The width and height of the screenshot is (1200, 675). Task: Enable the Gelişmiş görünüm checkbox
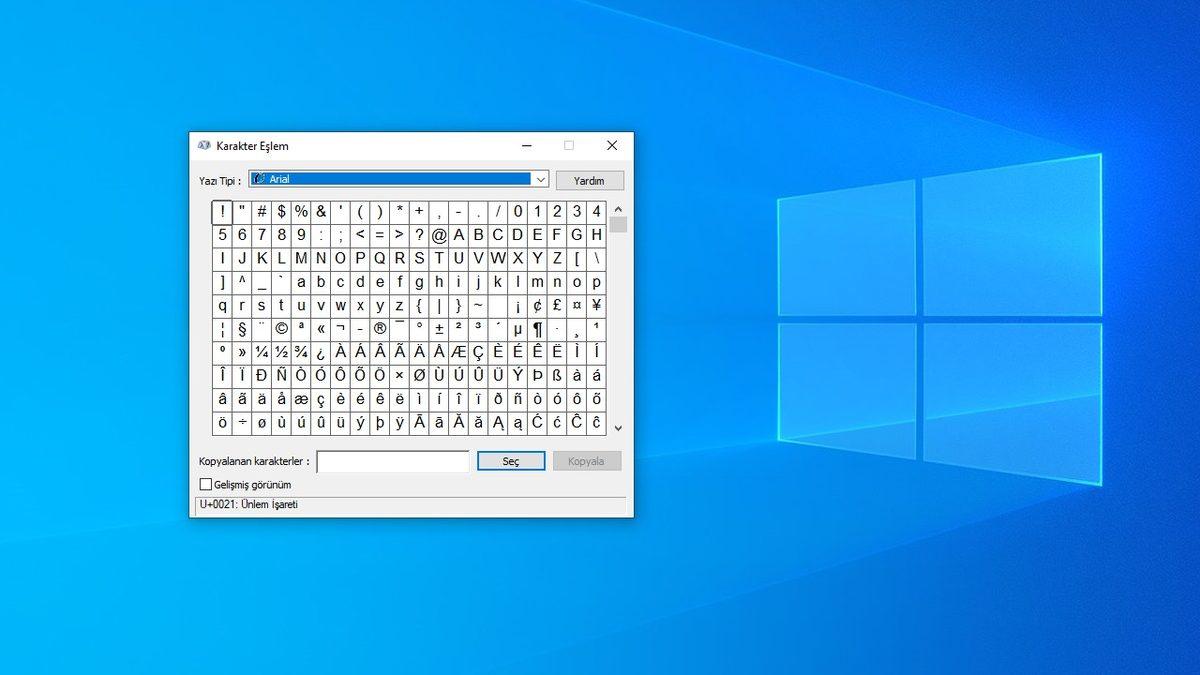(x=206, y=484)
